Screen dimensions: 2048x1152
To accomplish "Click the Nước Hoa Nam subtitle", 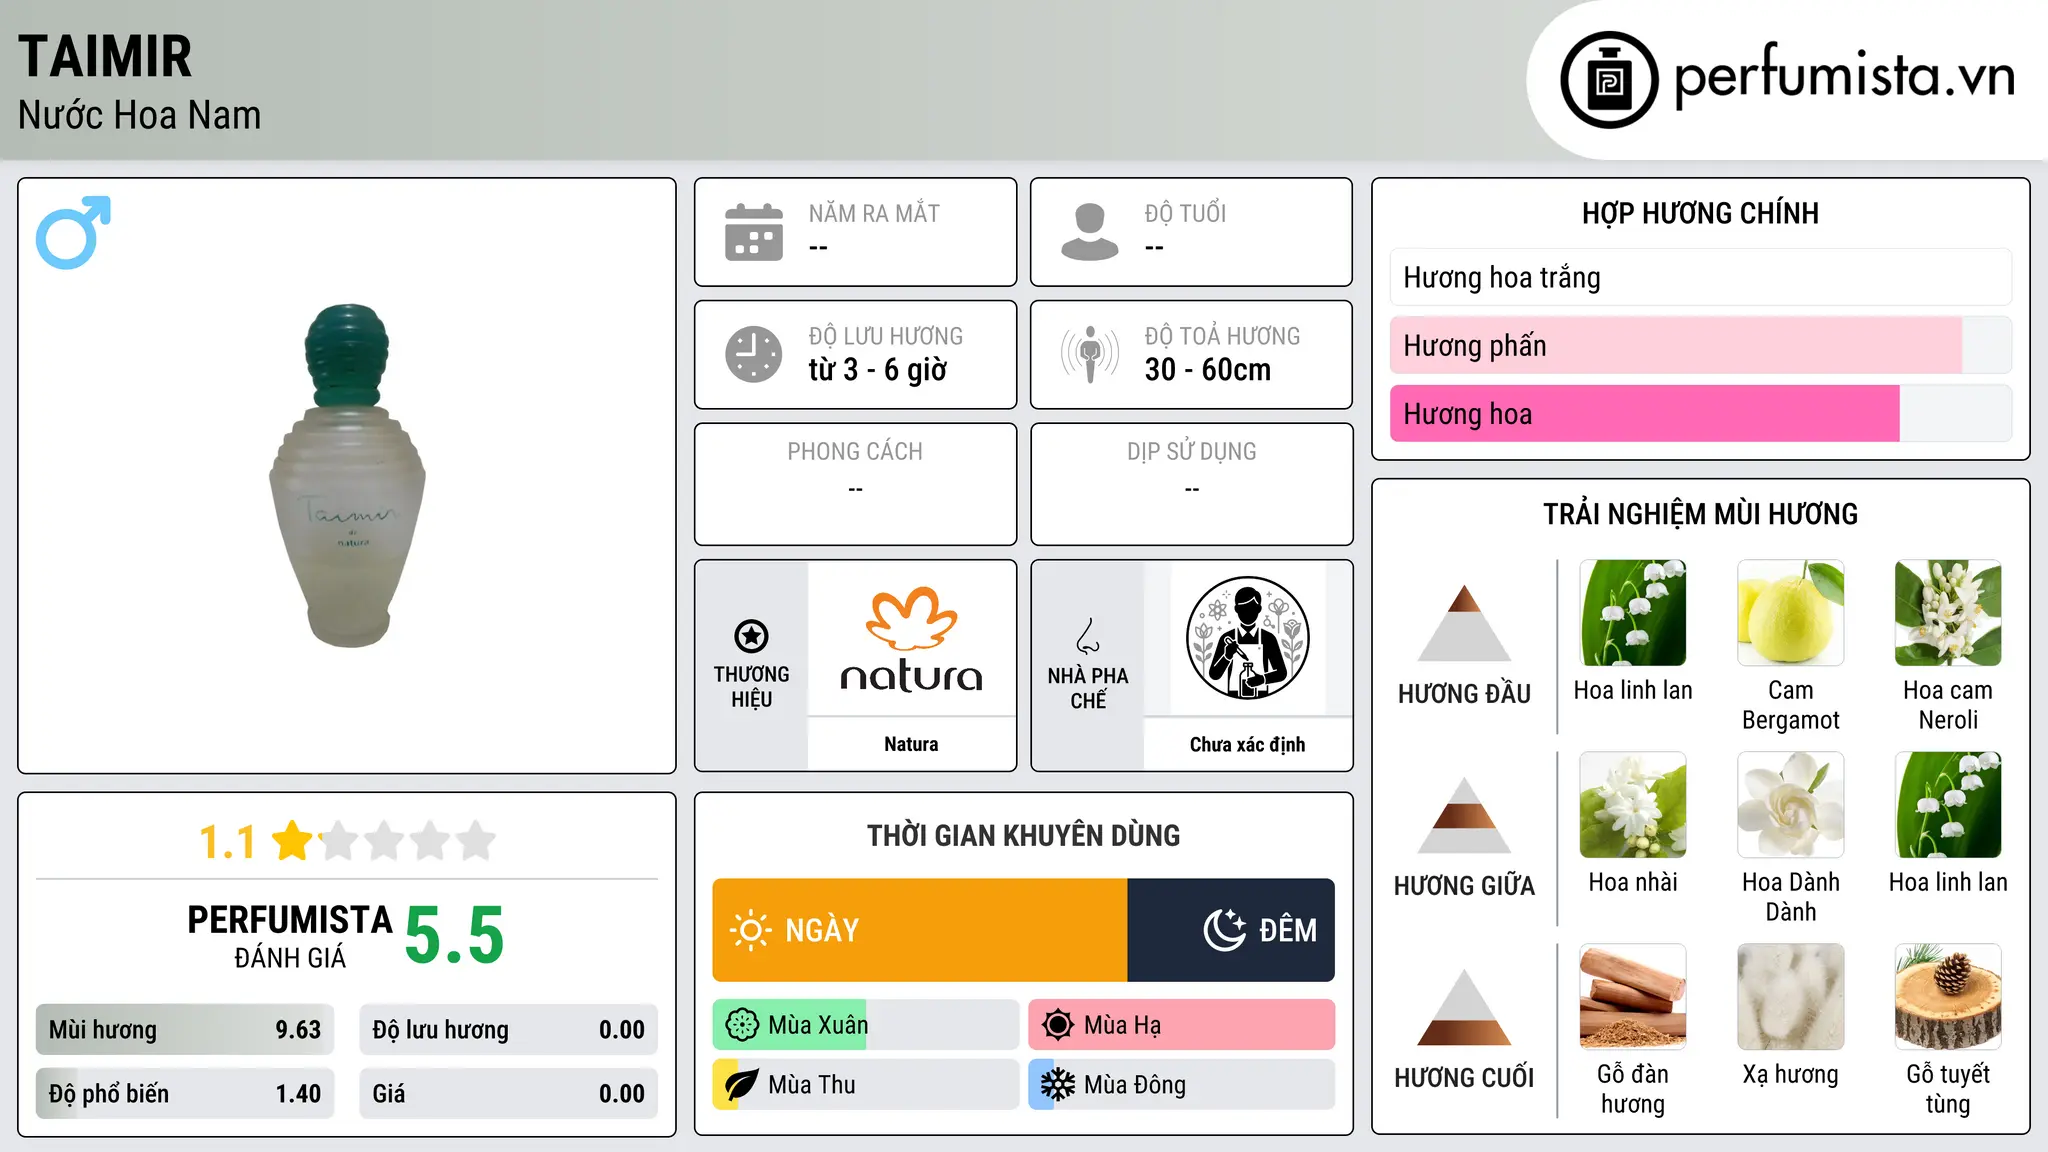I will pyautogui.click(x=139, y=115).
